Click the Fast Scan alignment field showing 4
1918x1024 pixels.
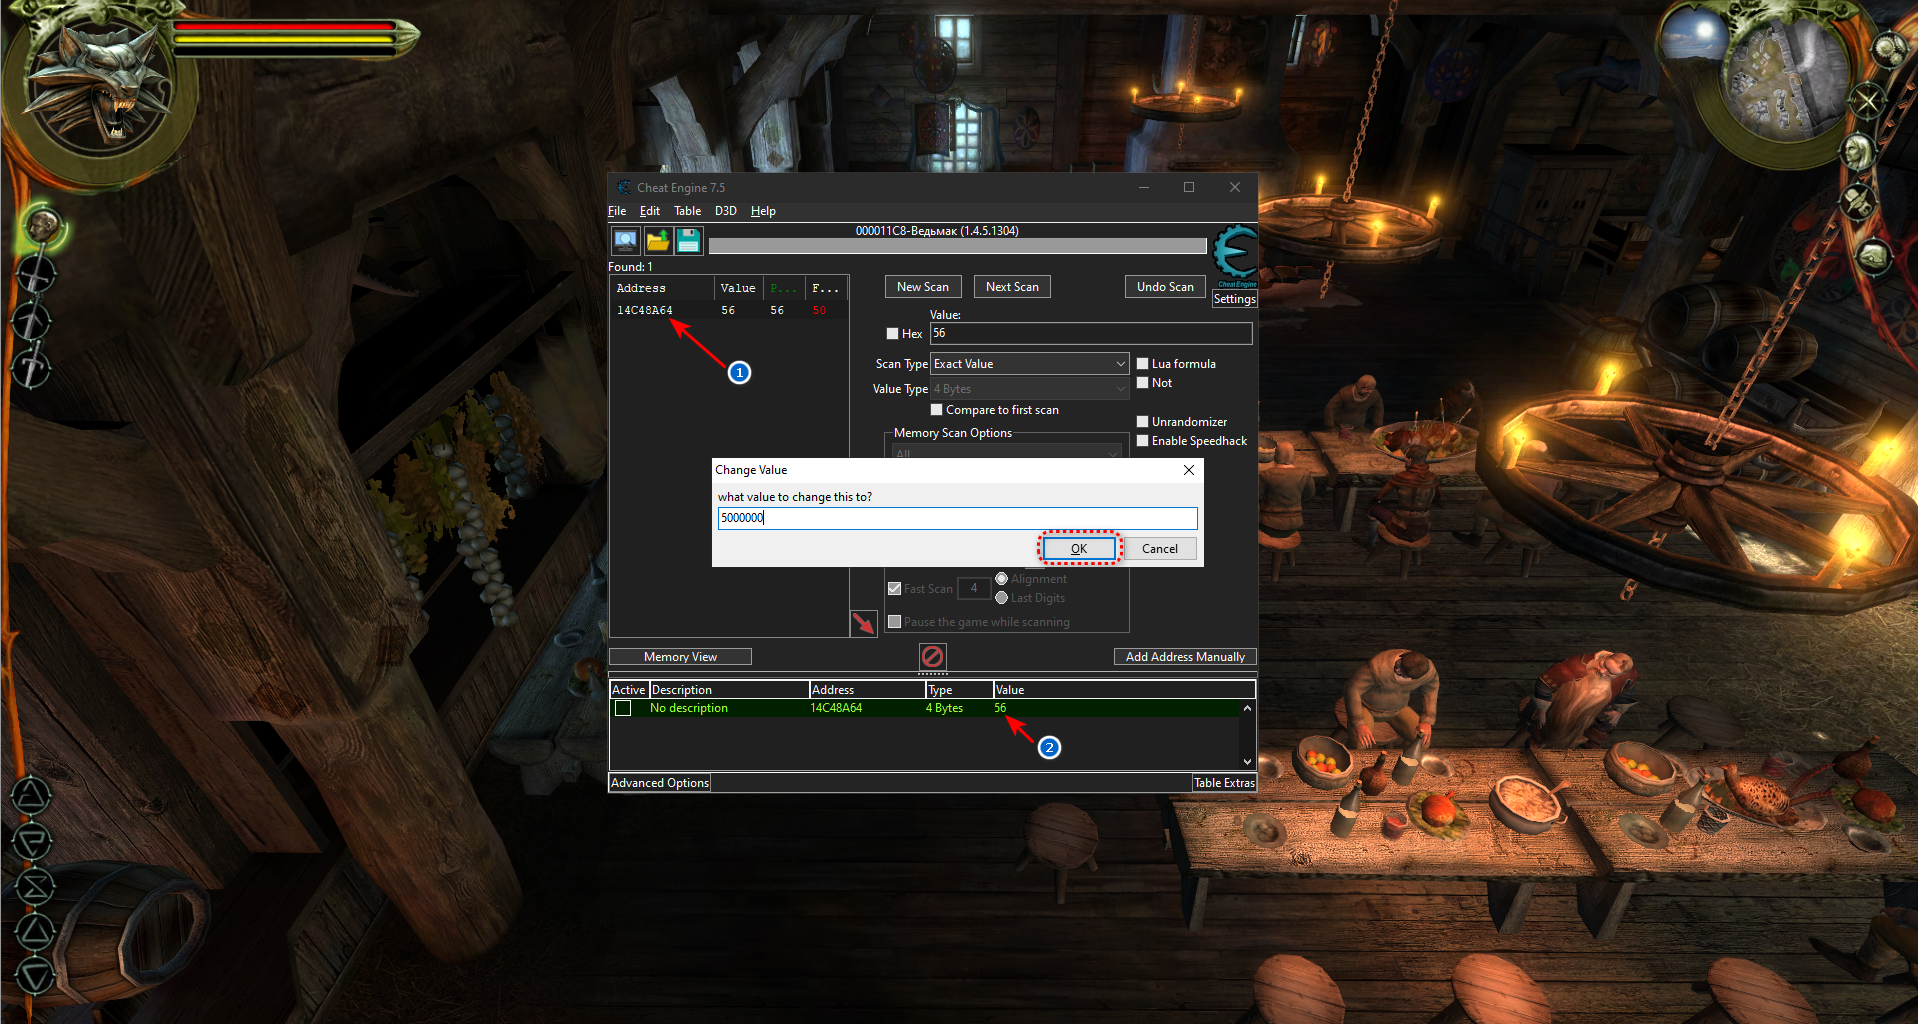[974, 588]
